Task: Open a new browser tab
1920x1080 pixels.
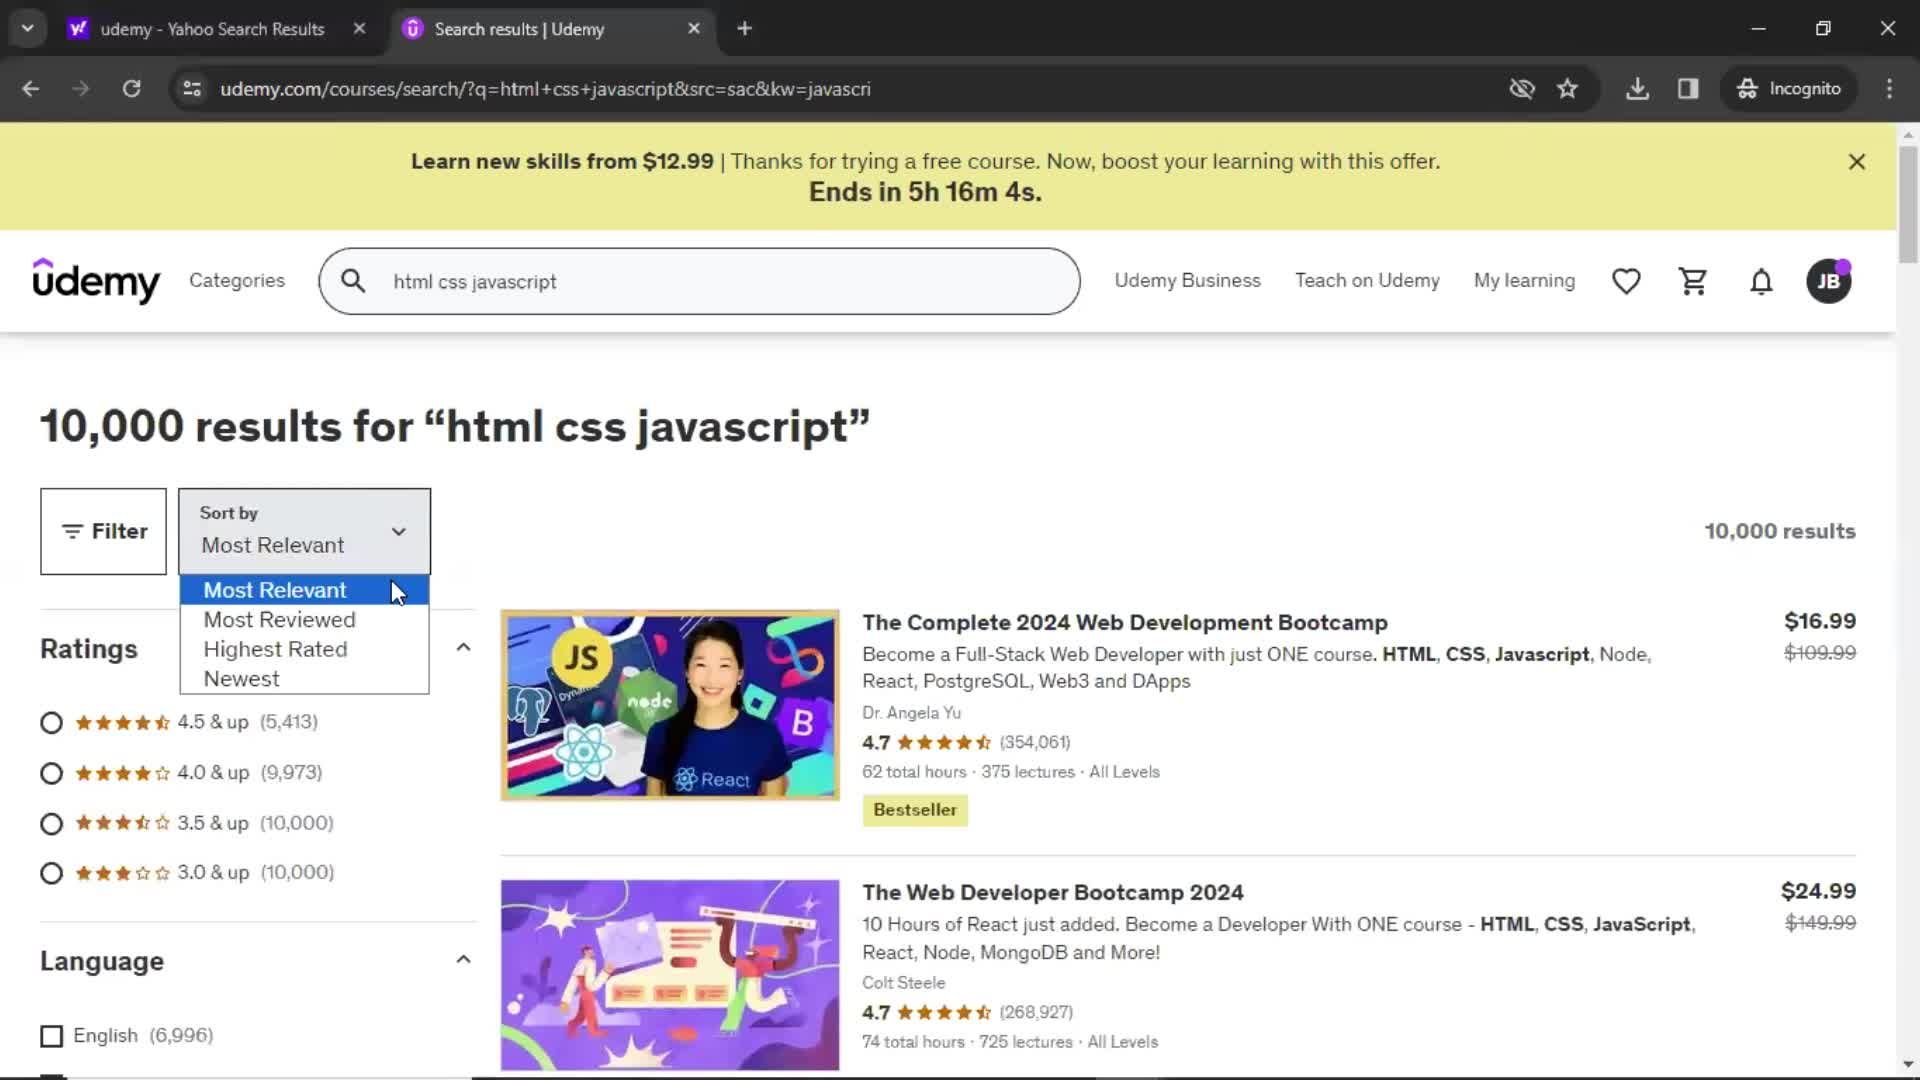Action: (x=744, y=29)
